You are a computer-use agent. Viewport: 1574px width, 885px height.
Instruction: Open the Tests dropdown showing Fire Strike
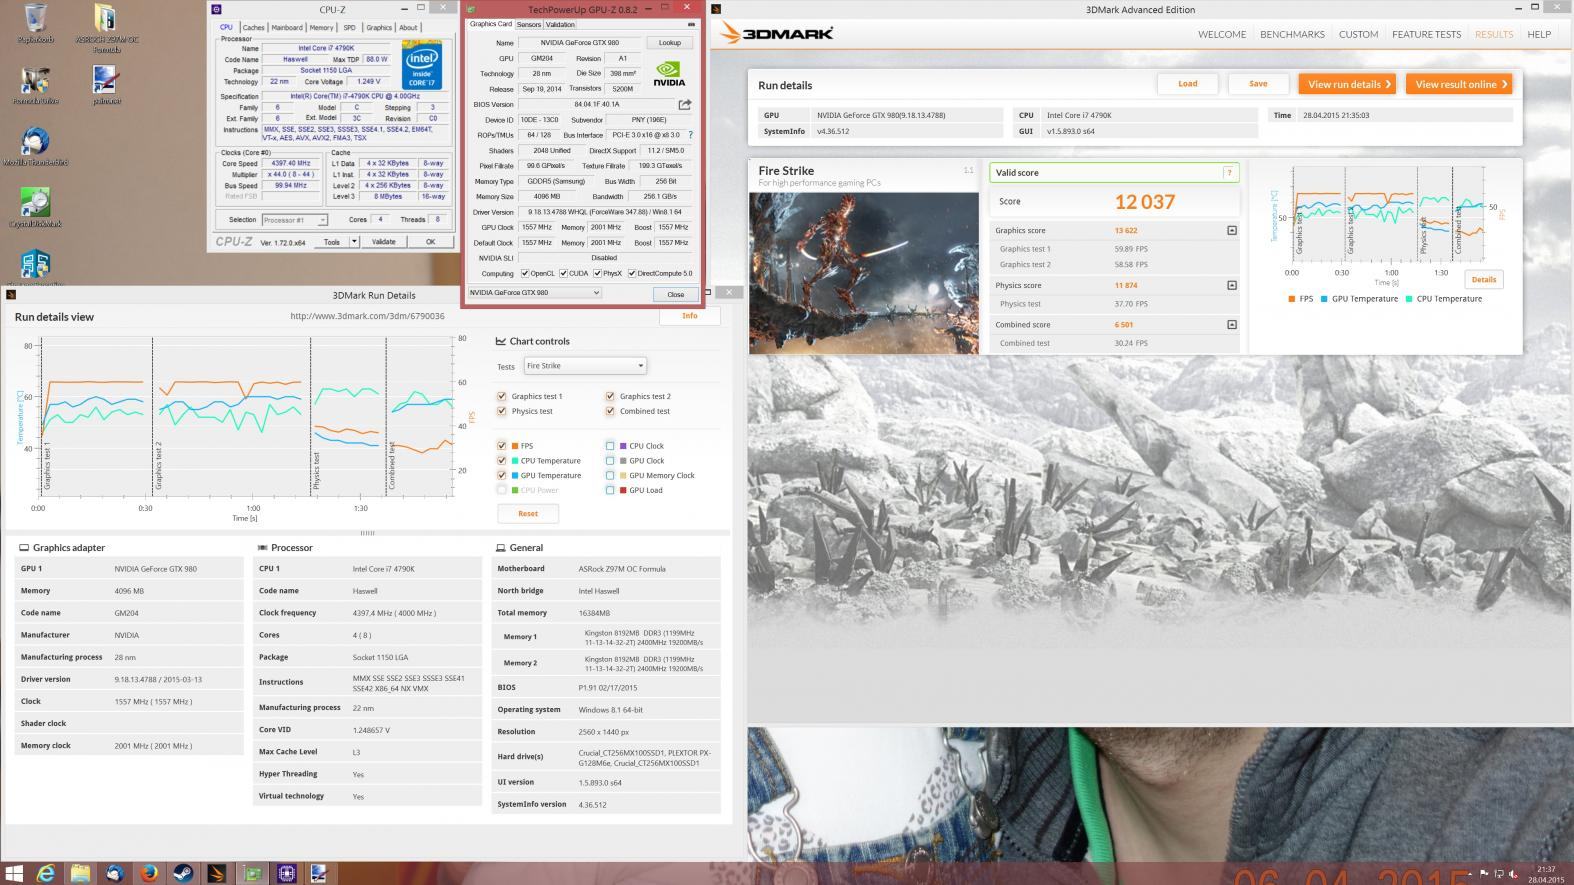pos(585,366)
